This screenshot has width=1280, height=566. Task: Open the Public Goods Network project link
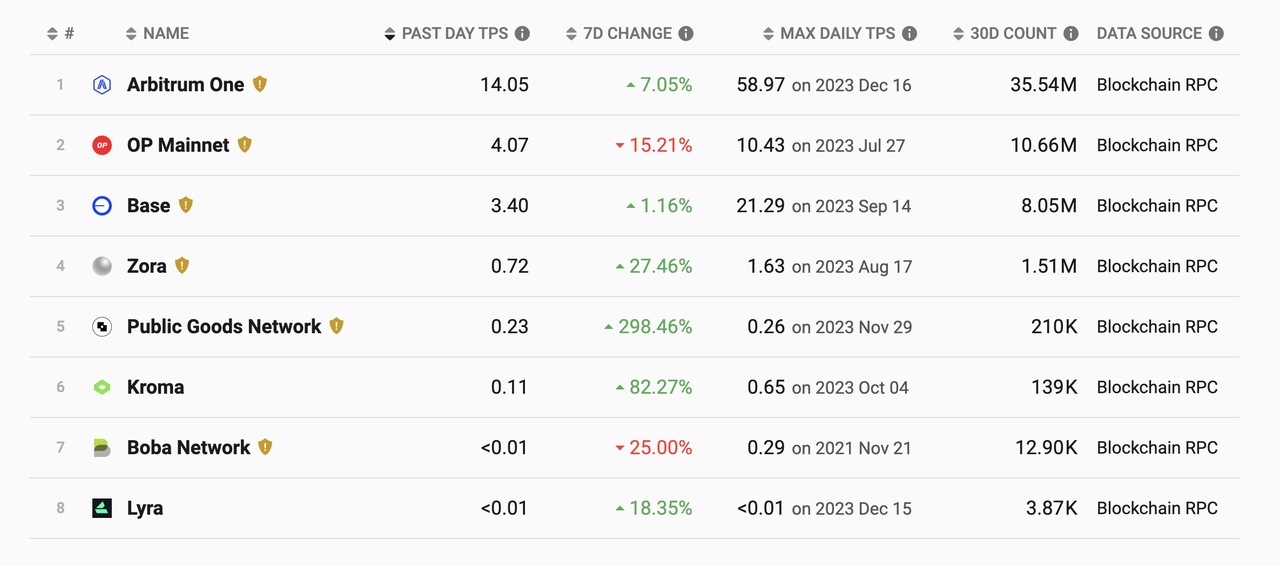[x=224, y=327]
